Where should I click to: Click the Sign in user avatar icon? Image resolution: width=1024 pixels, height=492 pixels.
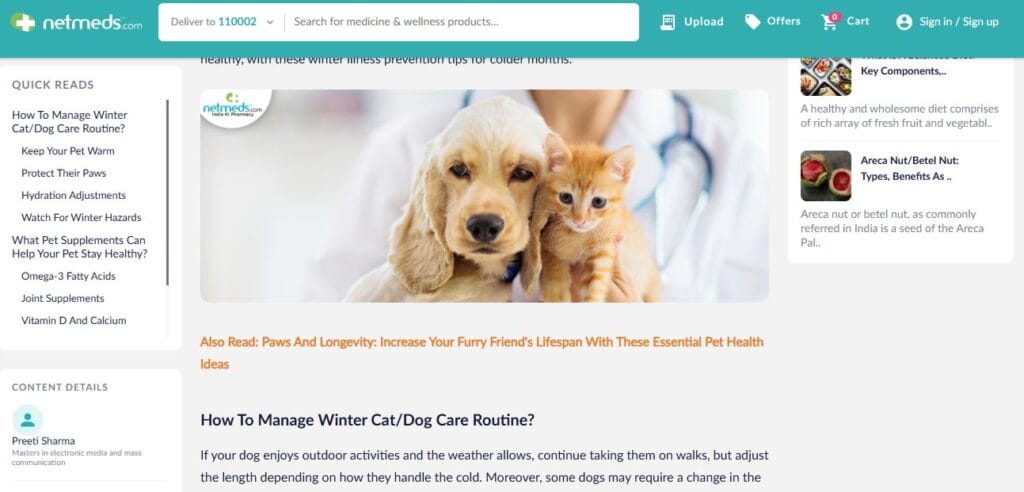pos(904,22)
